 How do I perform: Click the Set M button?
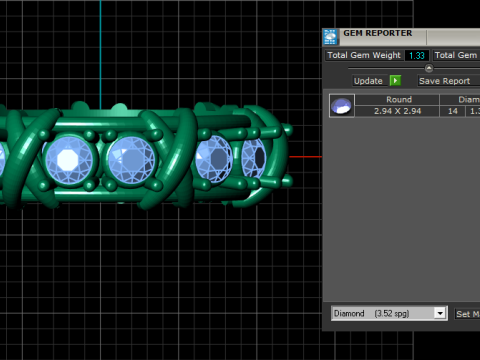[468, 314]
